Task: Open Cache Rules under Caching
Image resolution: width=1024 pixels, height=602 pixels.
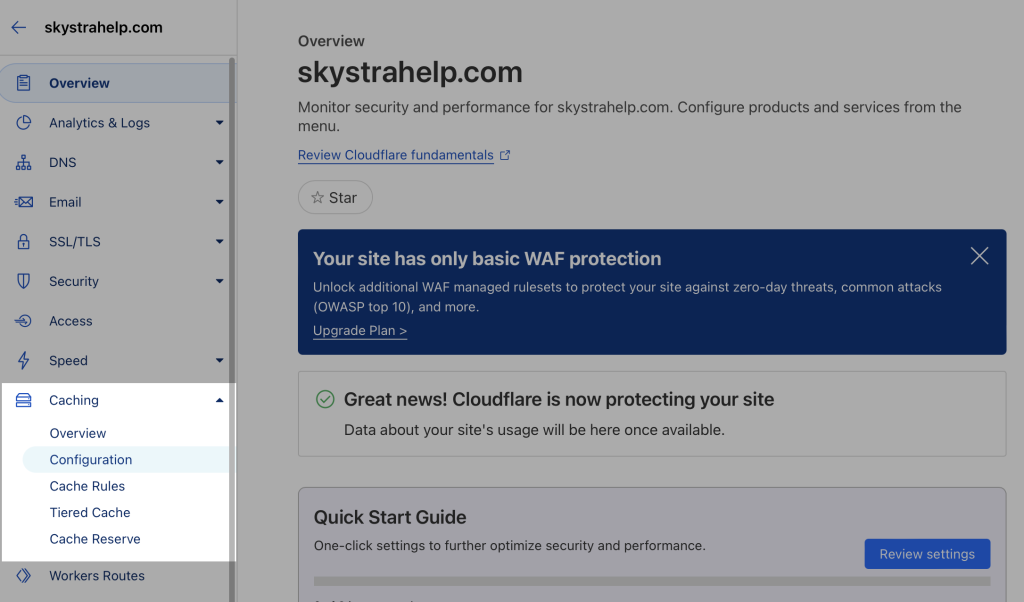Action: [87, 486]
